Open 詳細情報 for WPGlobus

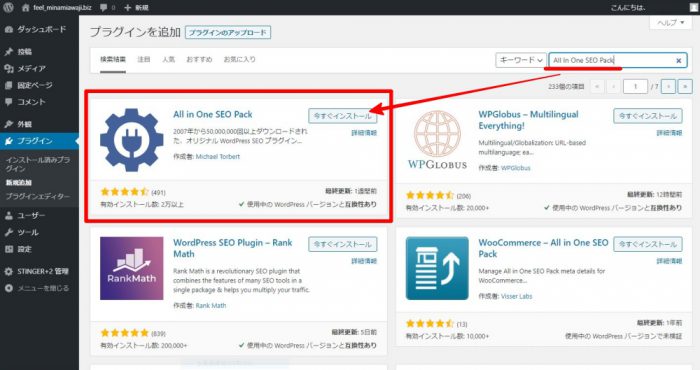(669, 133)
